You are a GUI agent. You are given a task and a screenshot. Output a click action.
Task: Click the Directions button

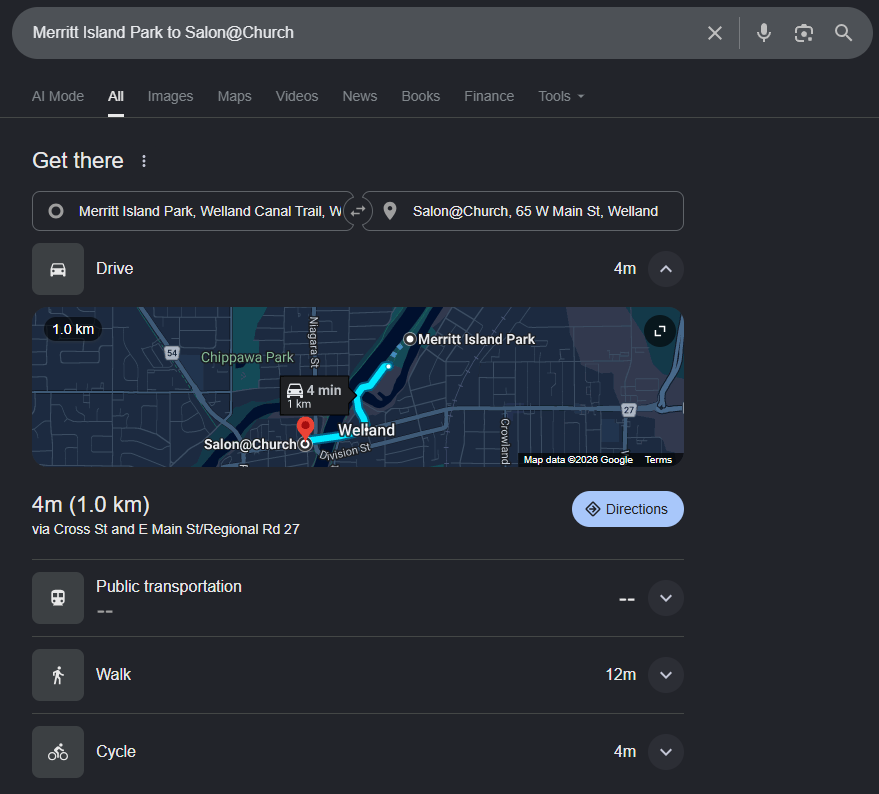627,509
